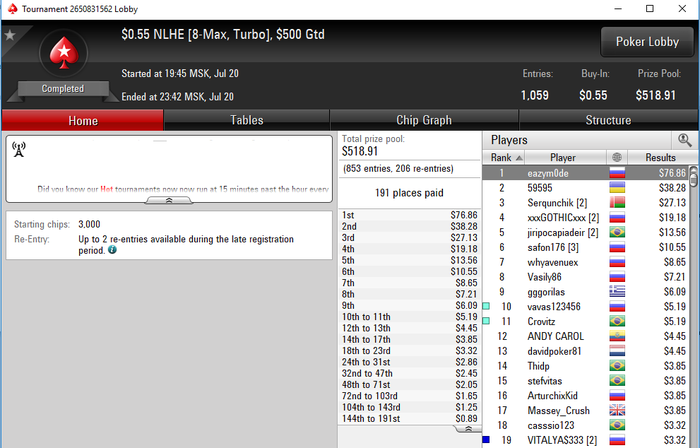Open the Chip Graph tab
The height and width of the screenshot is (448, 700).
pyautogui.click(x=424, y=120)
